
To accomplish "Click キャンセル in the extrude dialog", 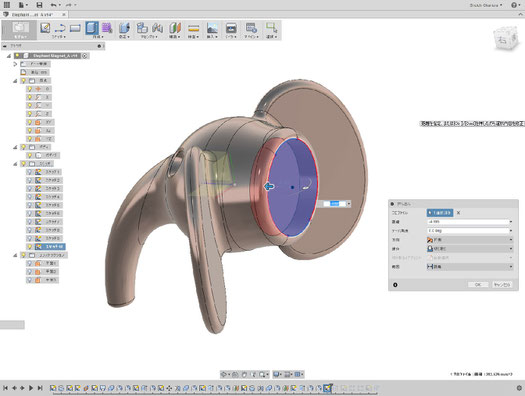I will [502, 285].
